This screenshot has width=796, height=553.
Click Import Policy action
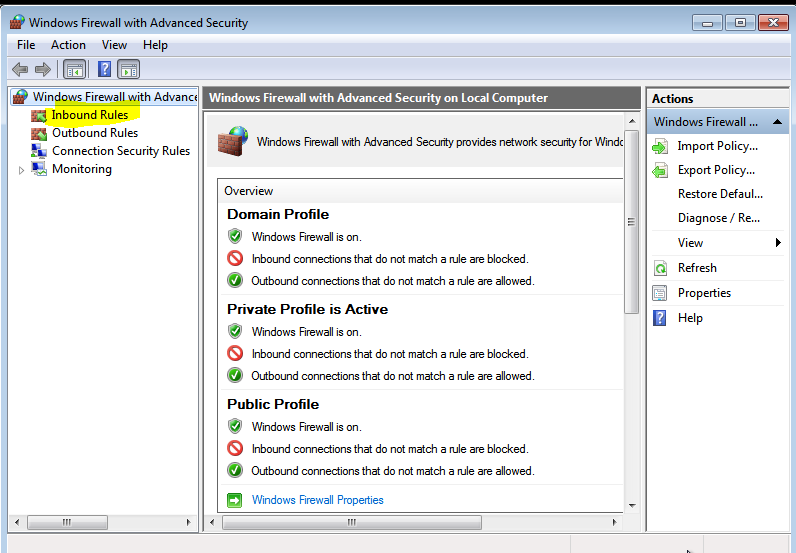(x=717, y=146)
